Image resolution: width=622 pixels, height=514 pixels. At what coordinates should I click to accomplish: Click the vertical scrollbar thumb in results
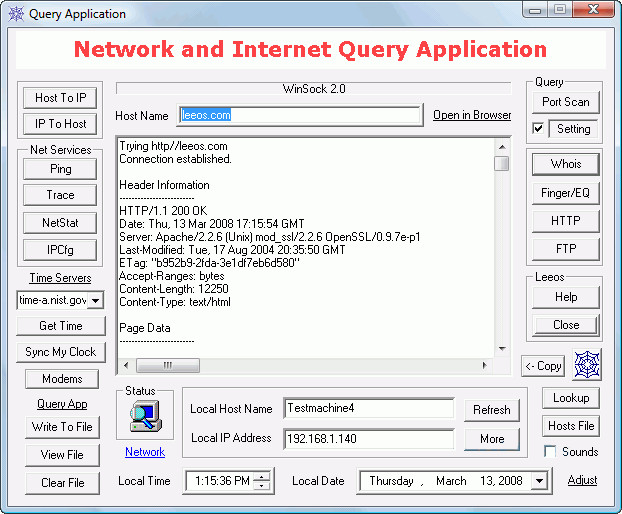click(x=502, y=164)
